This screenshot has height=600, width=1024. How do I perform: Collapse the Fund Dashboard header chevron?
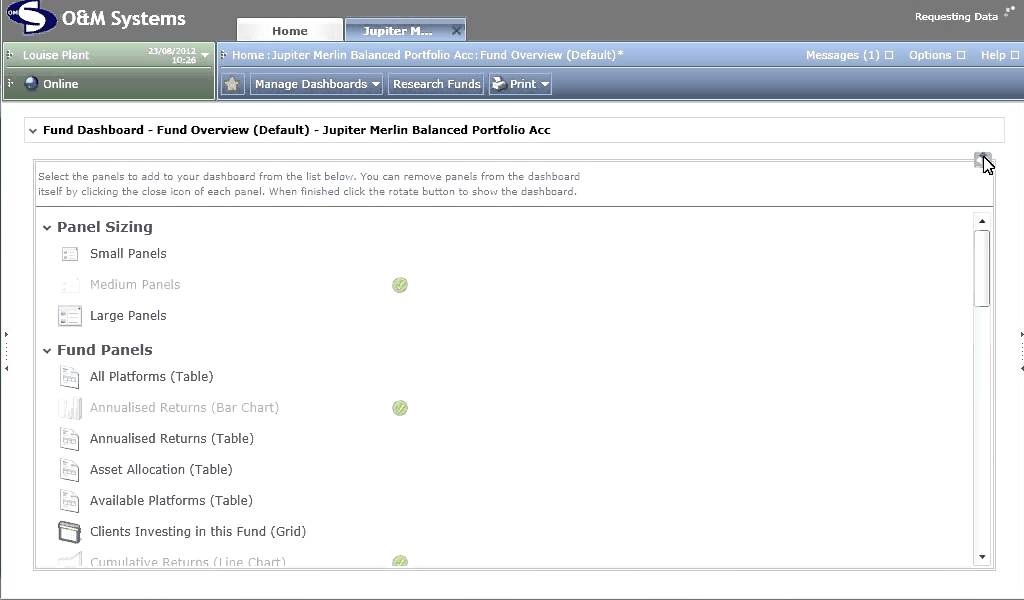click(x=33, y=131)
